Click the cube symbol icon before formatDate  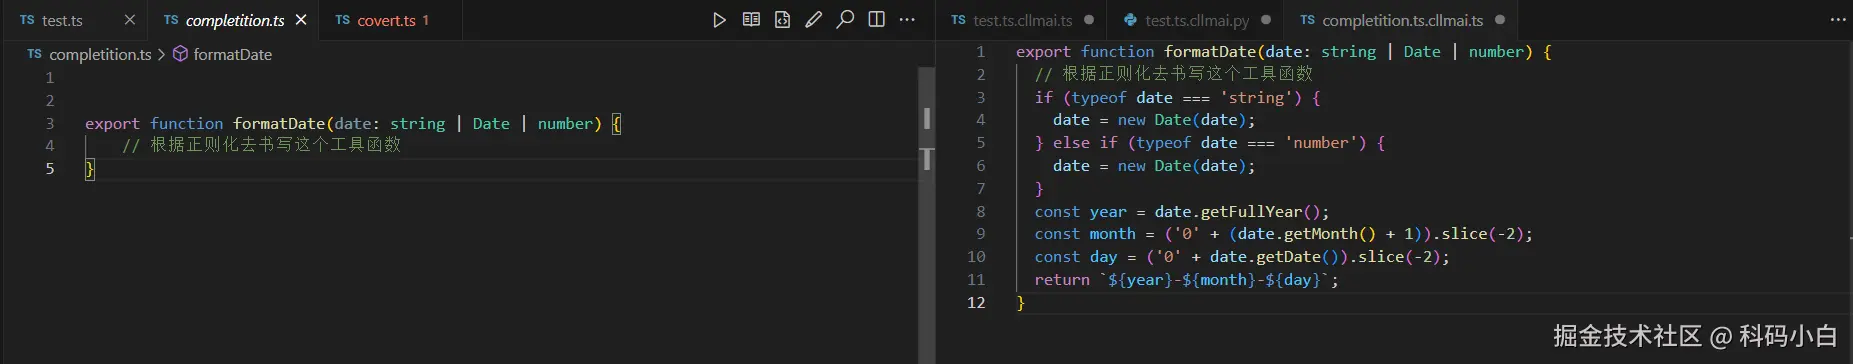pyautogui.click(x=180, y=54)
